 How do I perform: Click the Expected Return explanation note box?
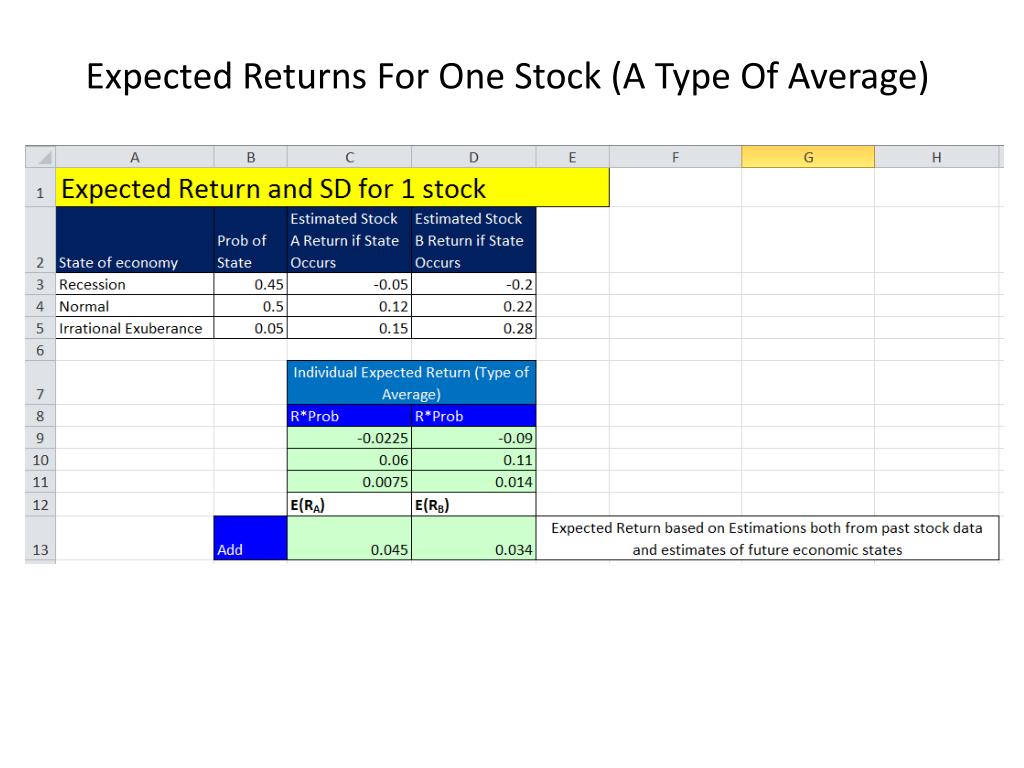[767, 538]
